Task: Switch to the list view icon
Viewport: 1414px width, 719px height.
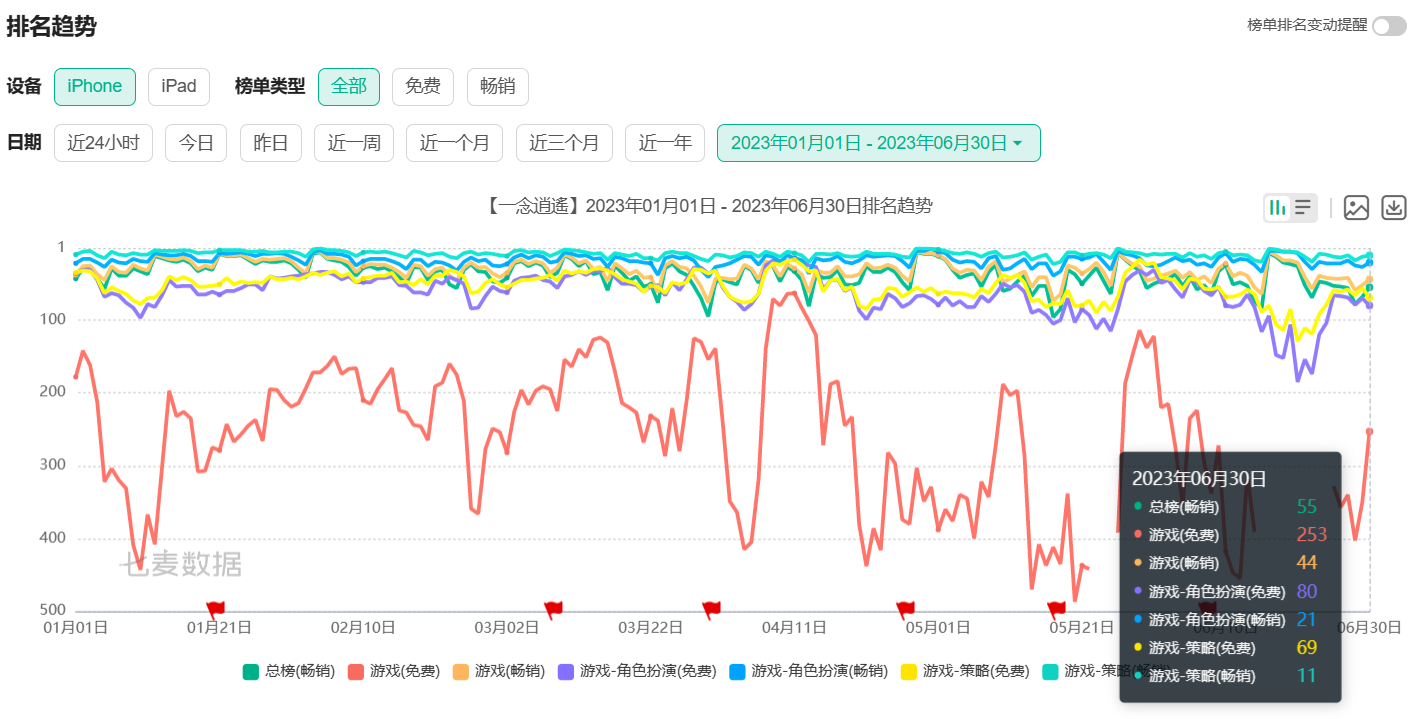Action: pyautogui.click(x=1303, y=208)
